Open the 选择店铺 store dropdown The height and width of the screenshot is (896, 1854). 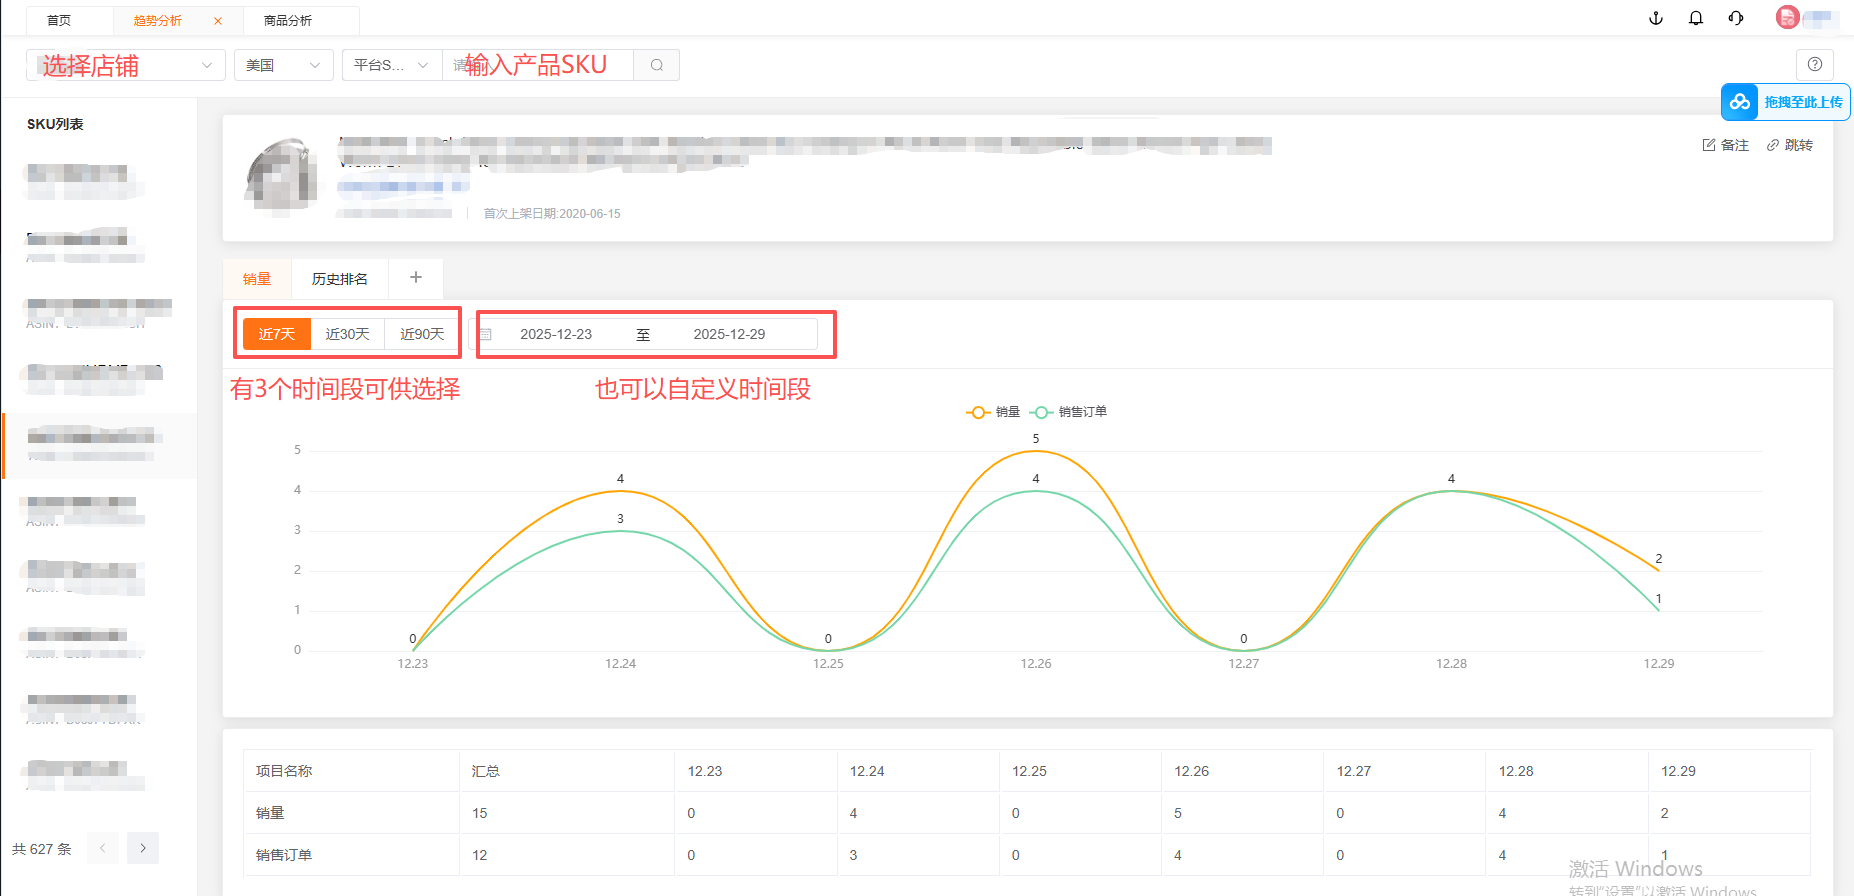coord(126,65)
